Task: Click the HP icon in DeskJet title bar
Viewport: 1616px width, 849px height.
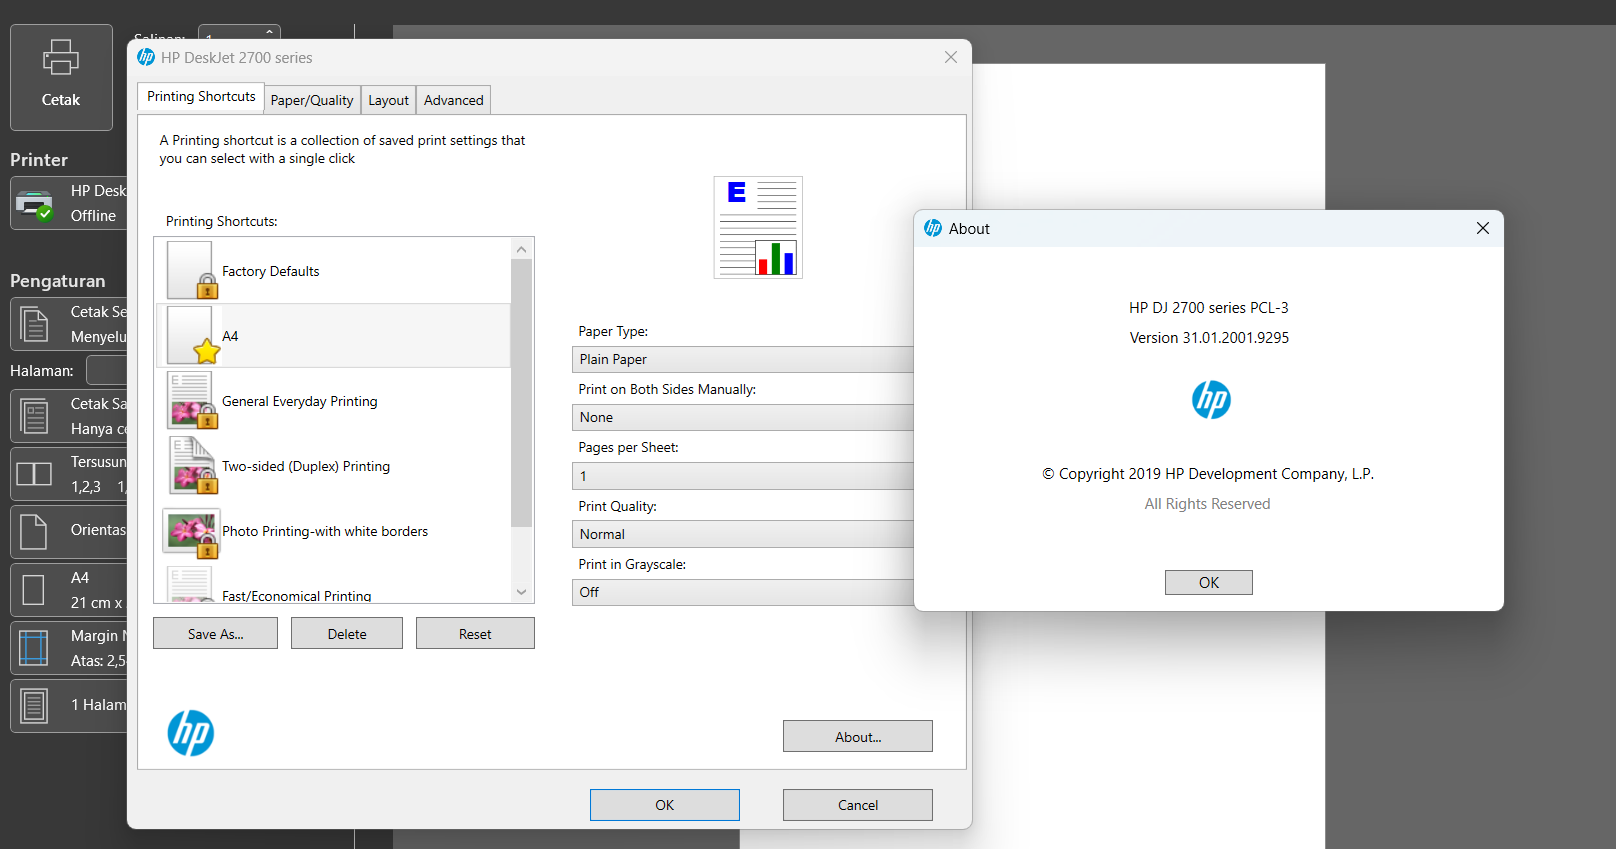Action: [x=146, y=57]
